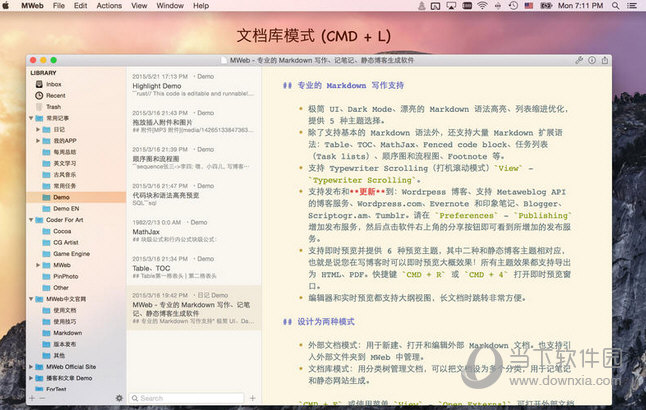
Task: Click the Search field in the document list
Action: (187, 398)
